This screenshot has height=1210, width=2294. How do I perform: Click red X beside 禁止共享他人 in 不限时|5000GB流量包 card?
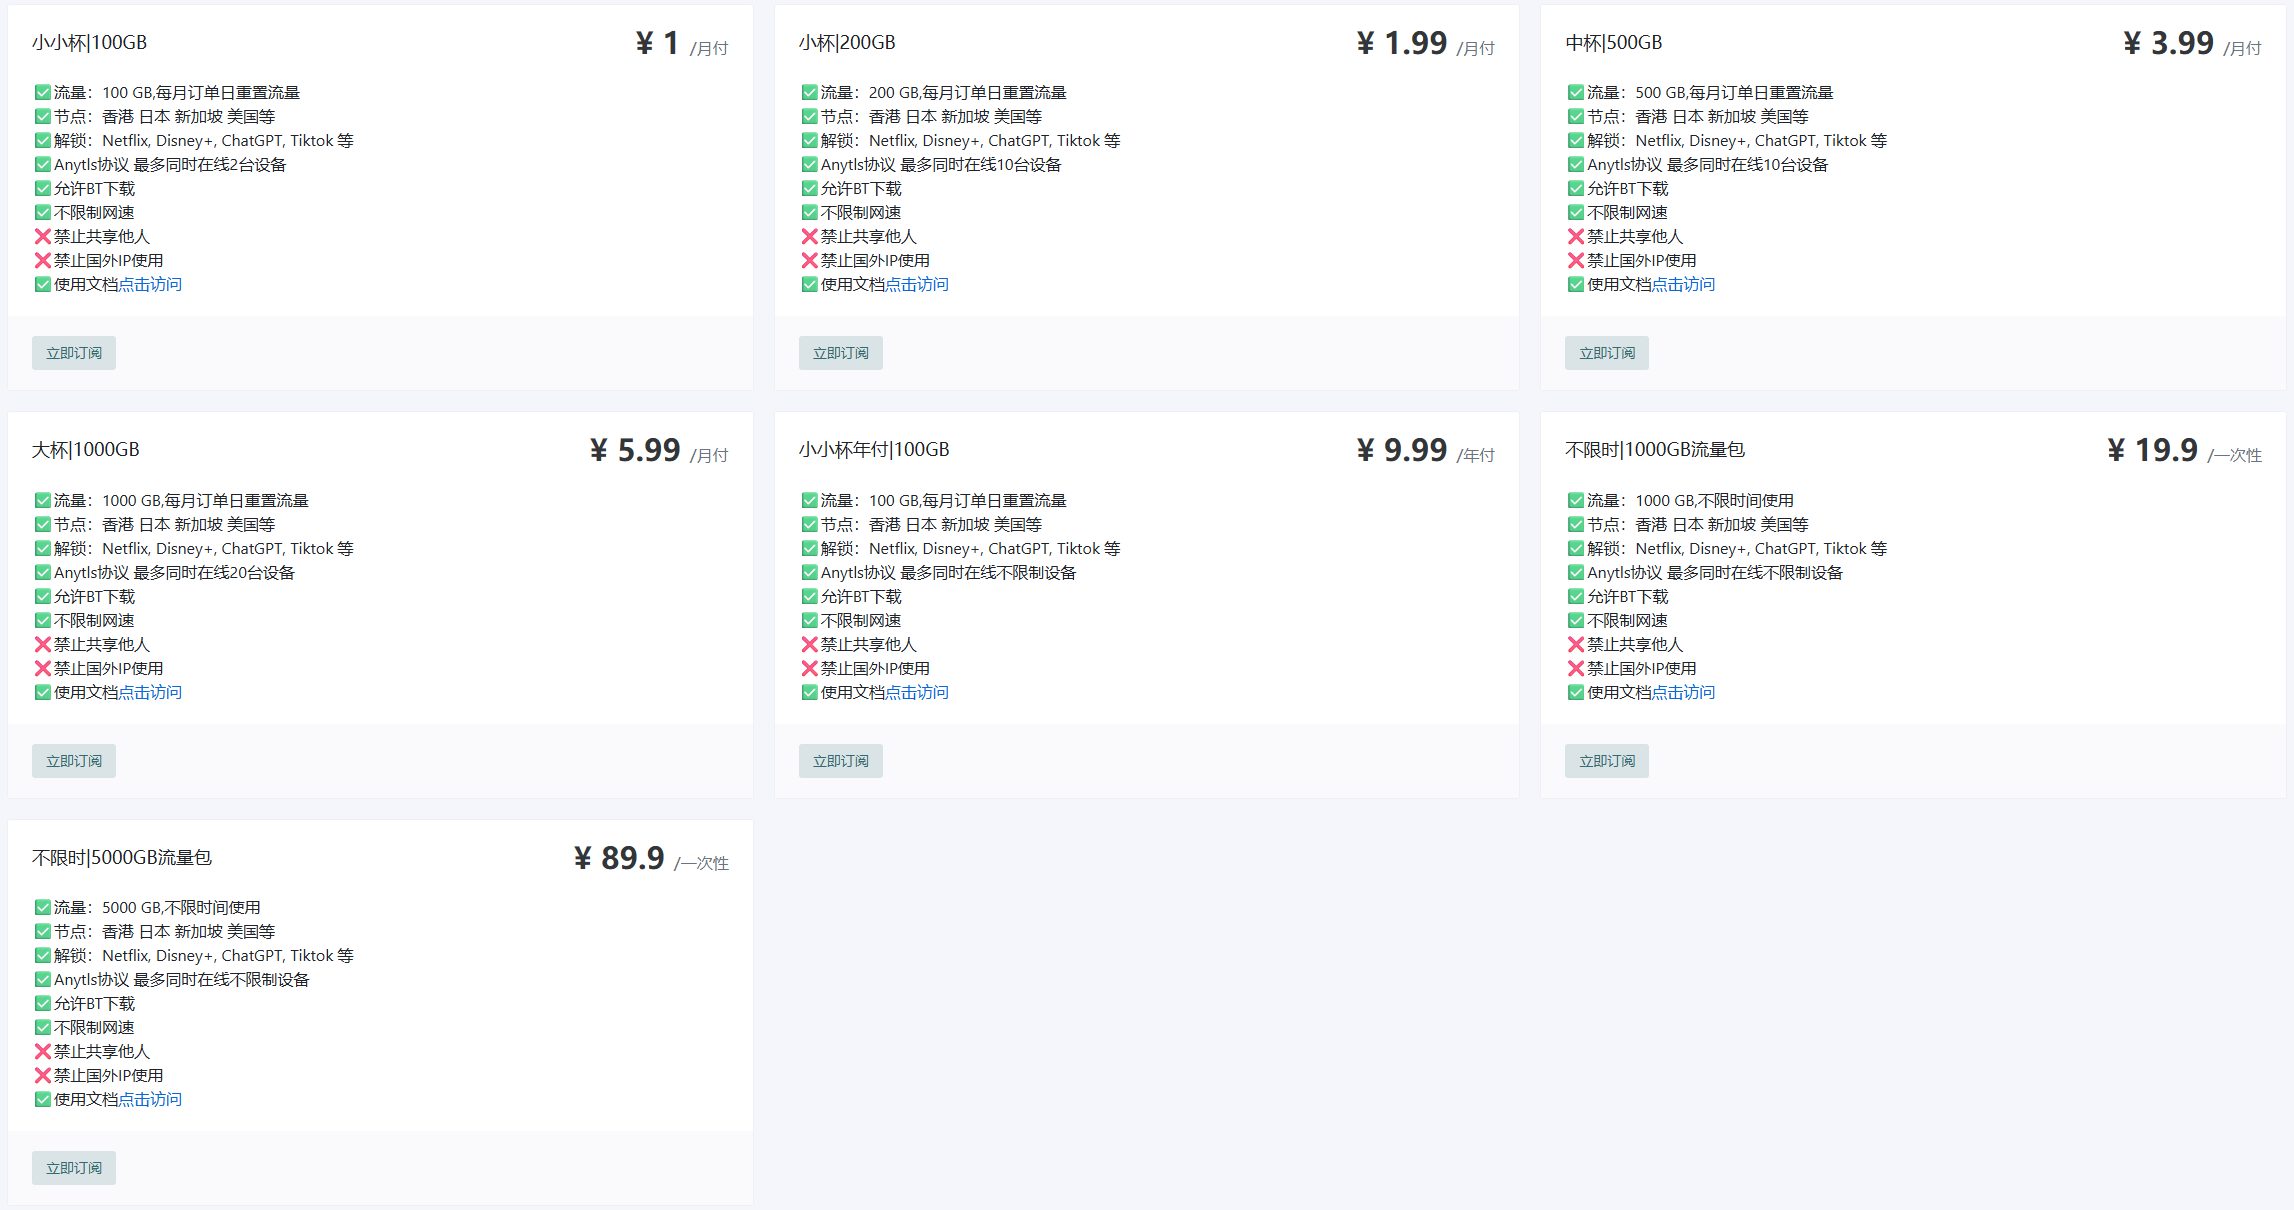(42, 1052)
